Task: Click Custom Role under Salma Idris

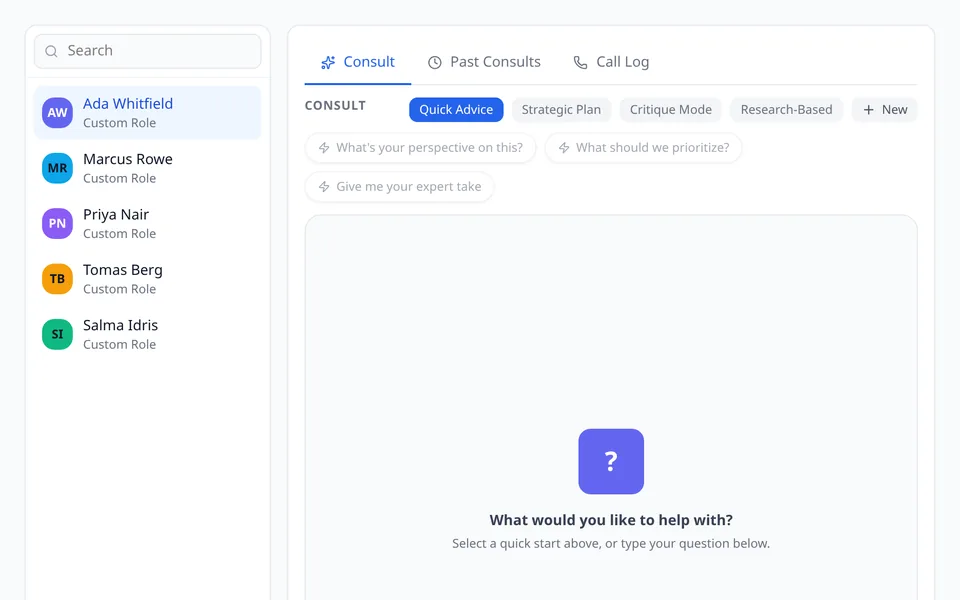Action: coord(119,344)
